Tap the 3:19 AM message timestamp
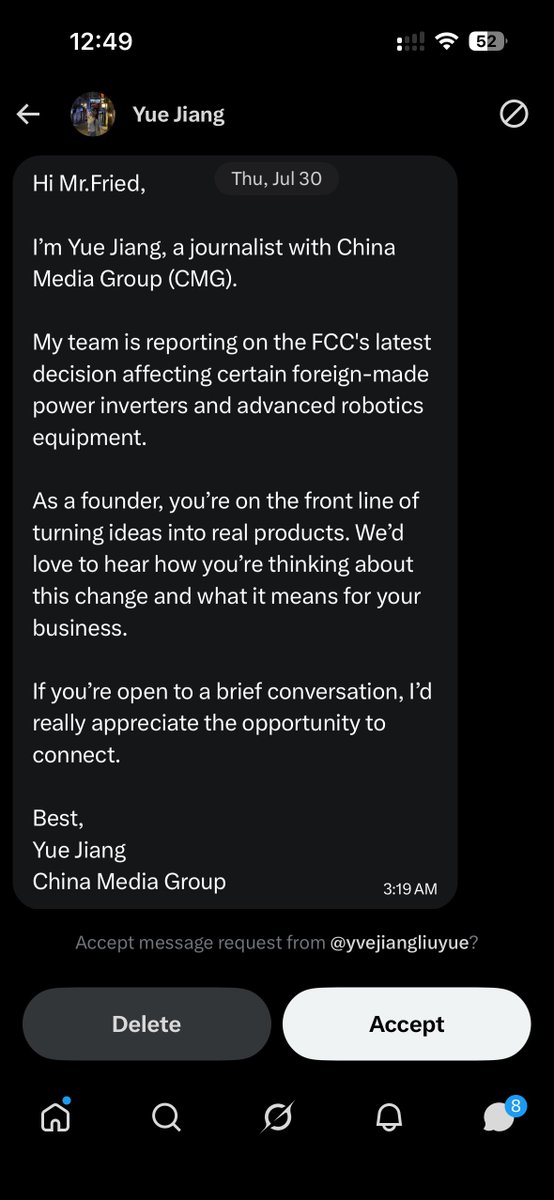554x1200 pixels. (x=410, y=888)
